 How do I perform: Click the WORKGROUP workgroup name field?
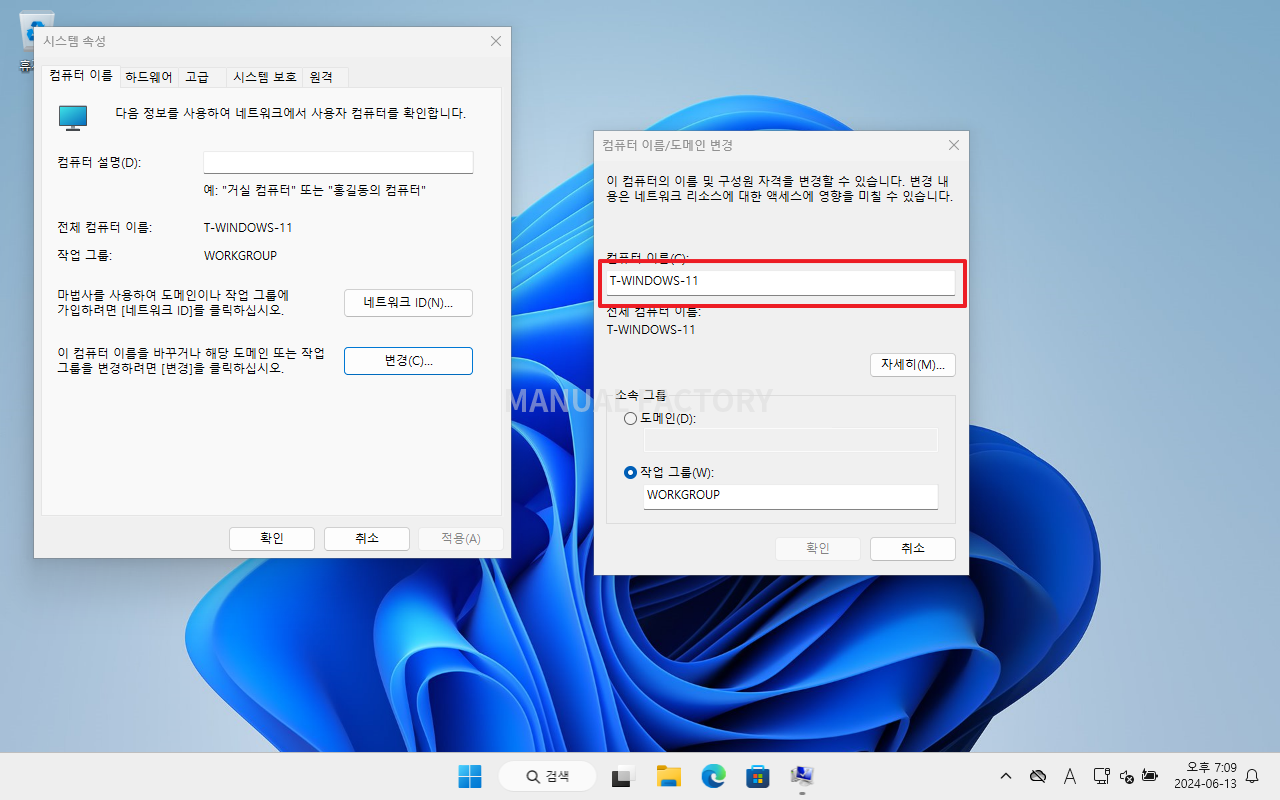(790, 496)
